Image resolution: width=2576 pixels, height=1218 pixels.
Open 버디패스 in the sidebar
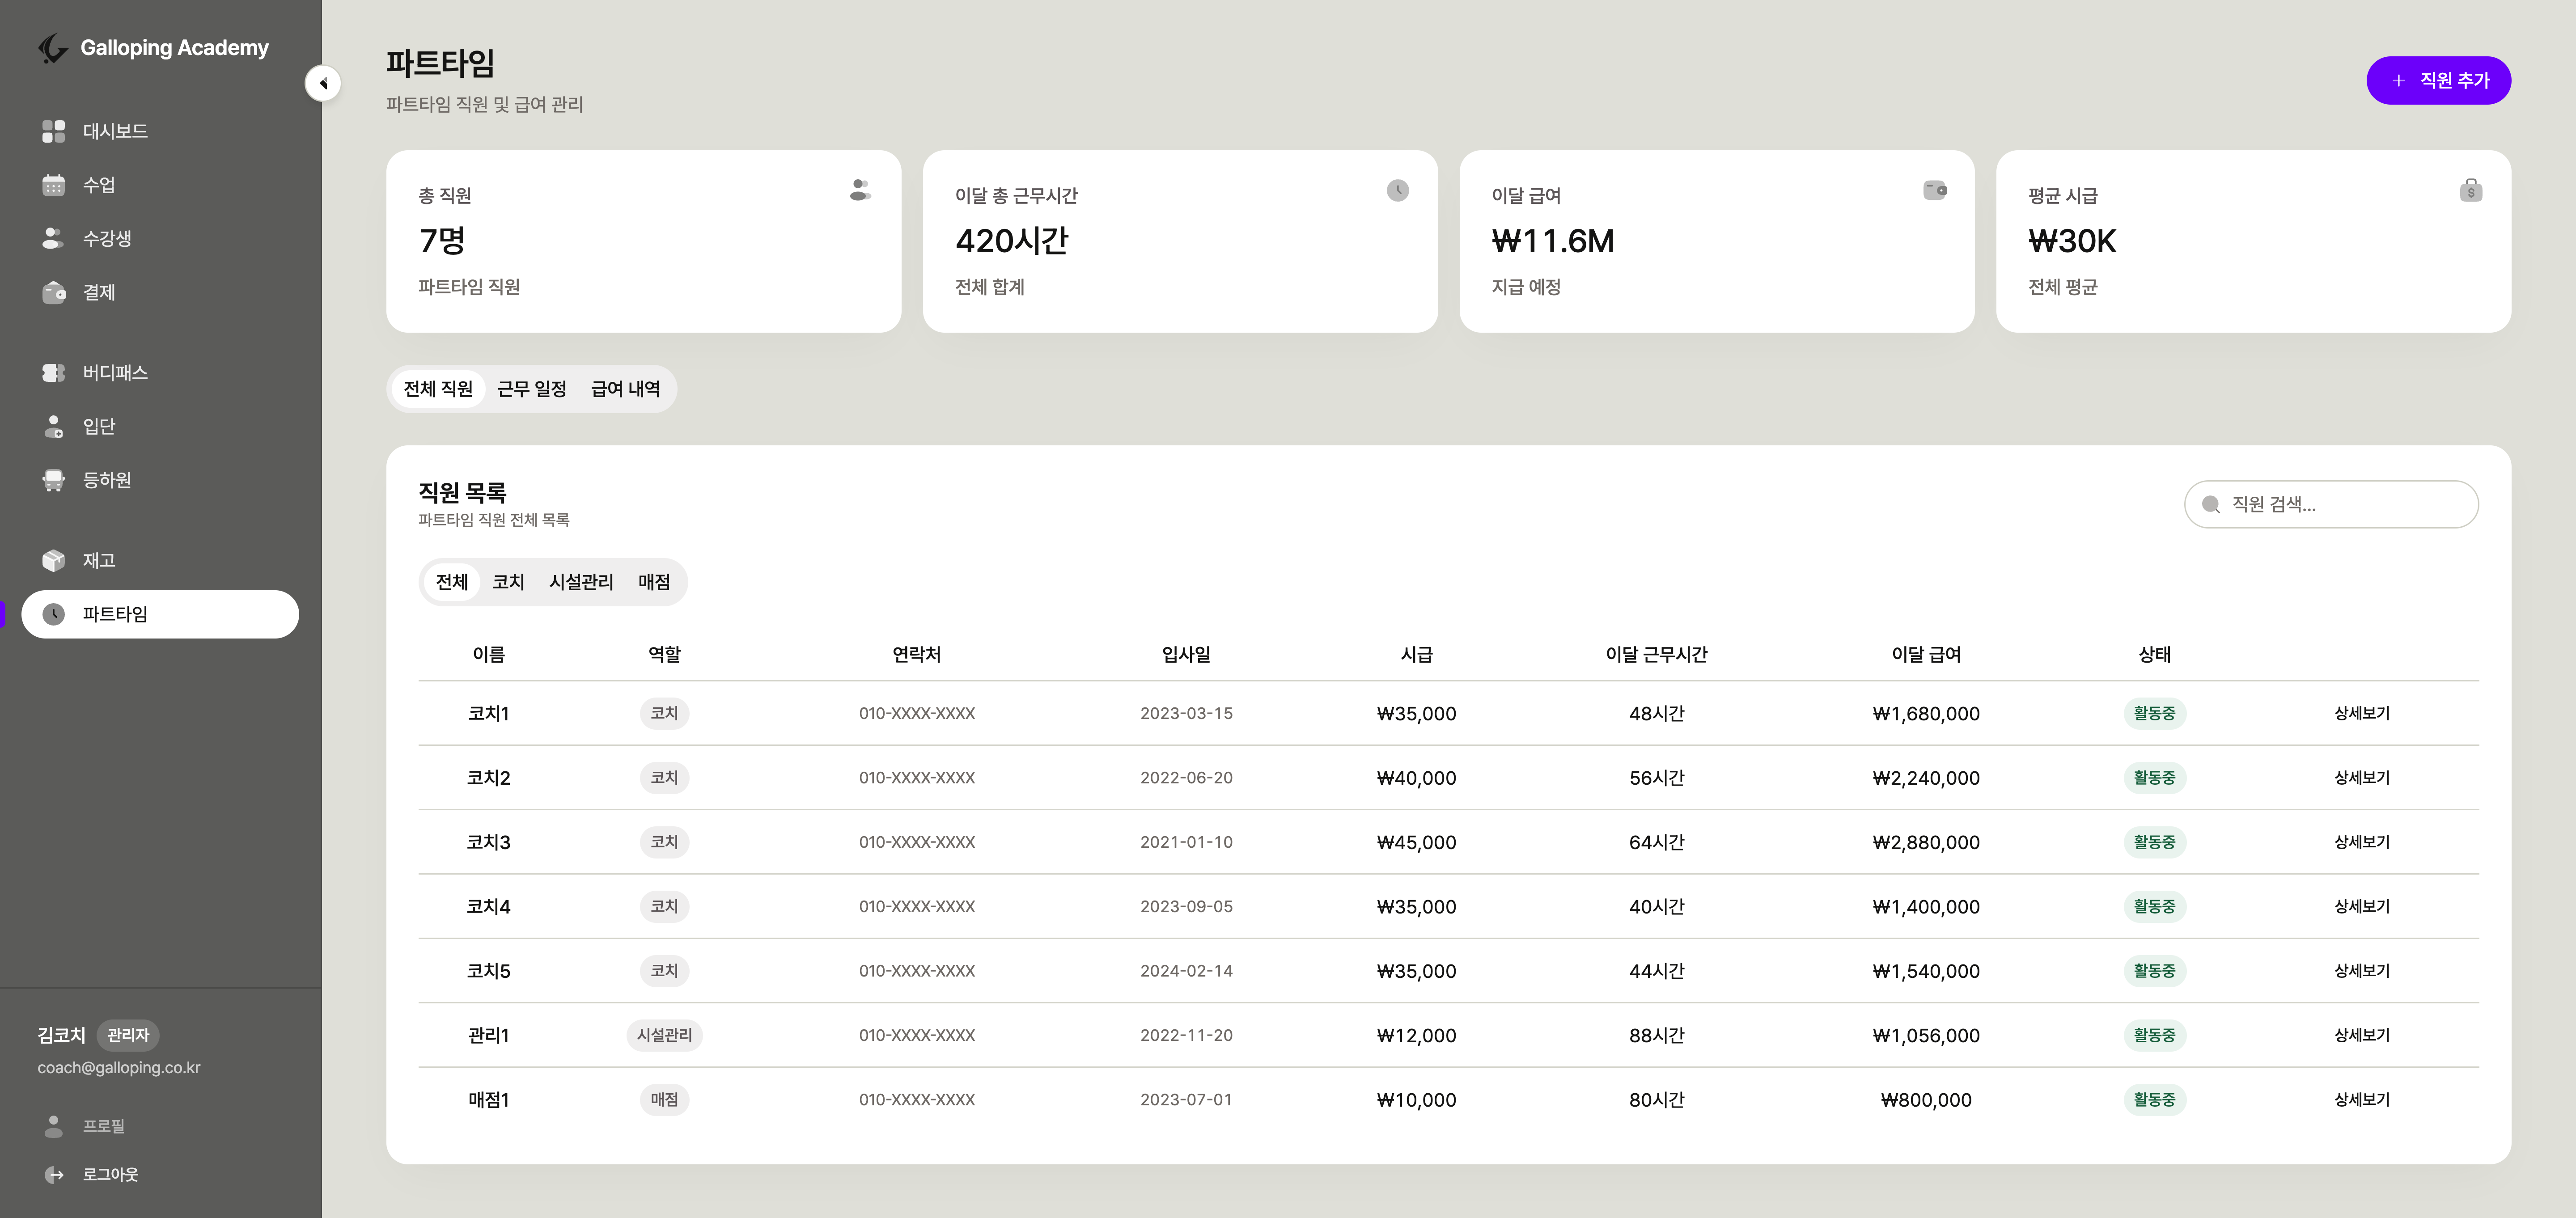160,372
